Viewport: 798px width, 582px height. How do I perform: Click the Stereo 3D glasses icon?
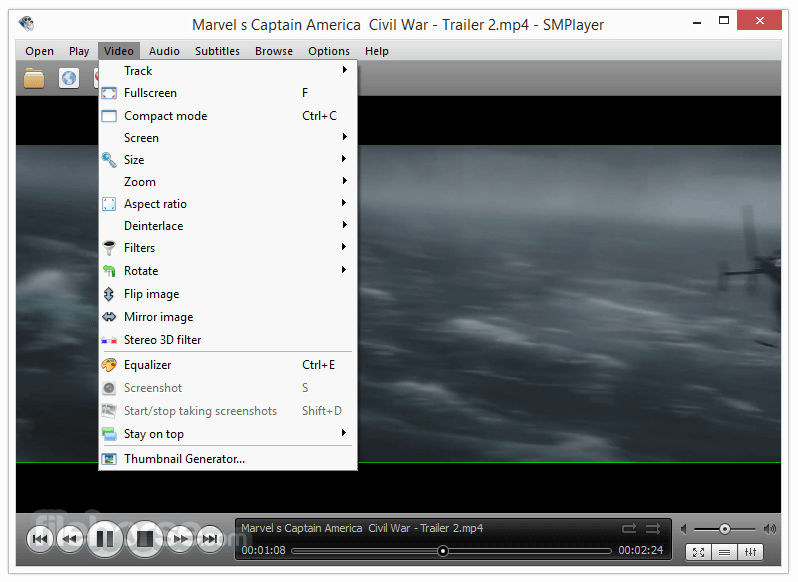(x=109, y=340)
